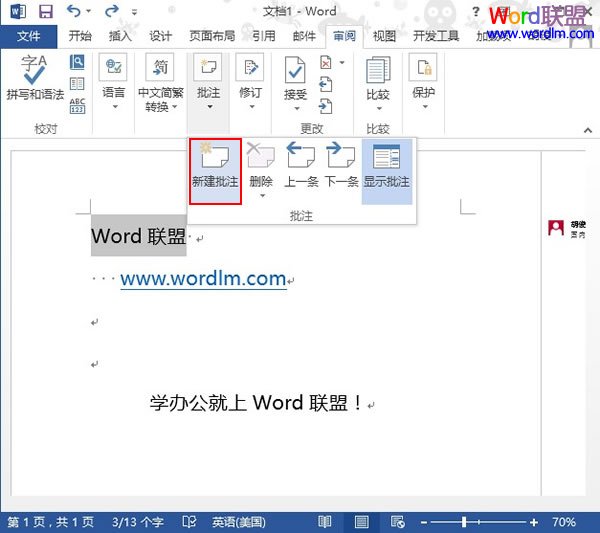Click the comment author avatar in margin
Screen dimensions: 600x533
point(556,228)
